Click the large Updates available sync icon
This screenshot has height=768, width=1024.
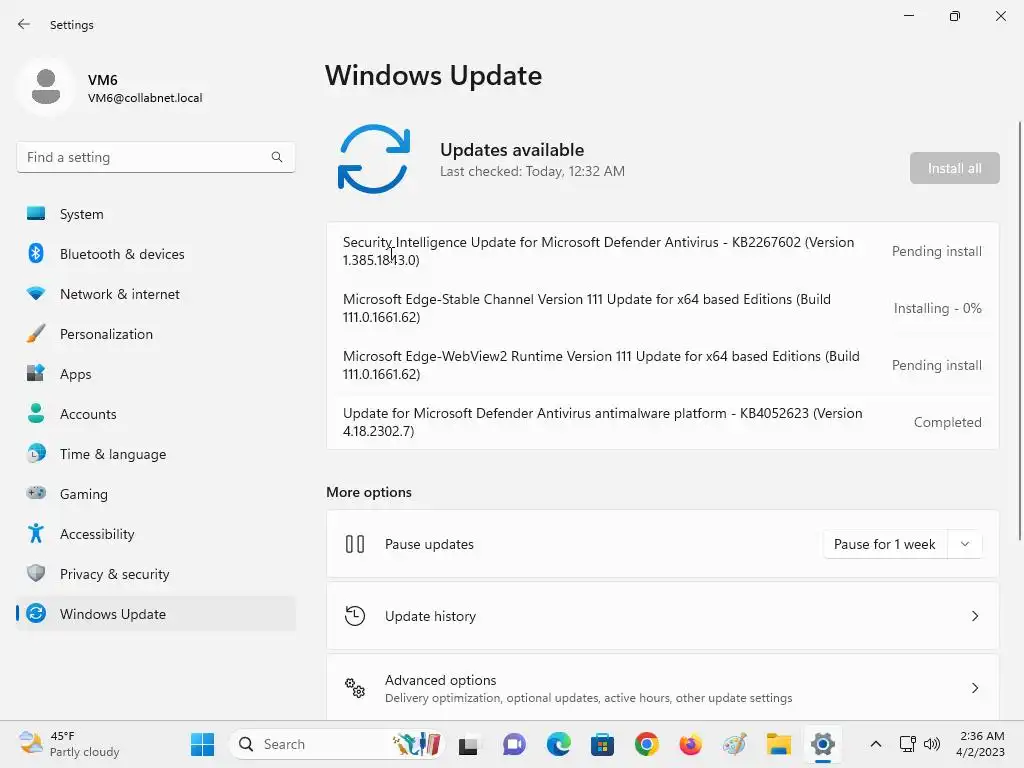374,159
